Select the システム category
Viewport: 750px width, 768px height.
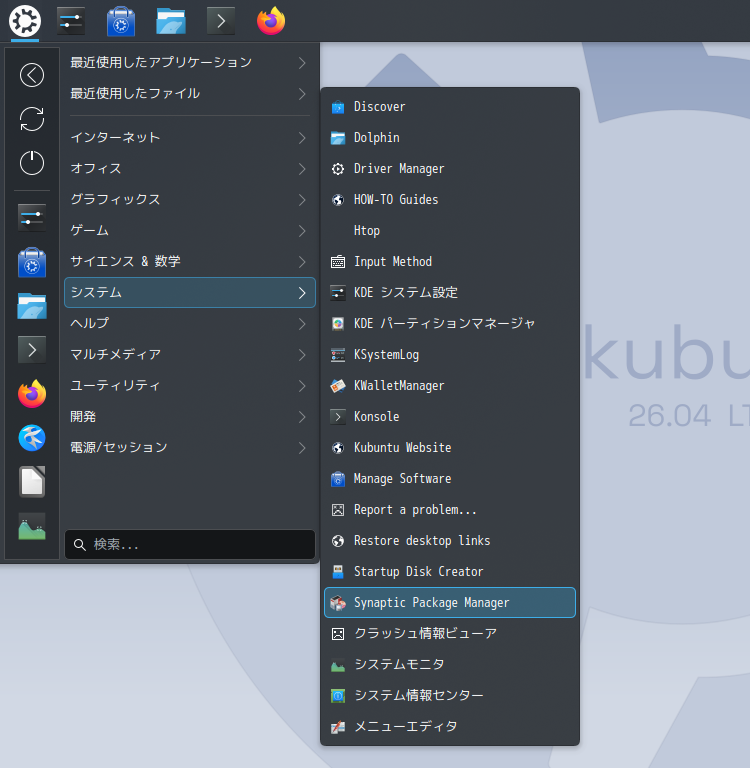point(190,292)
